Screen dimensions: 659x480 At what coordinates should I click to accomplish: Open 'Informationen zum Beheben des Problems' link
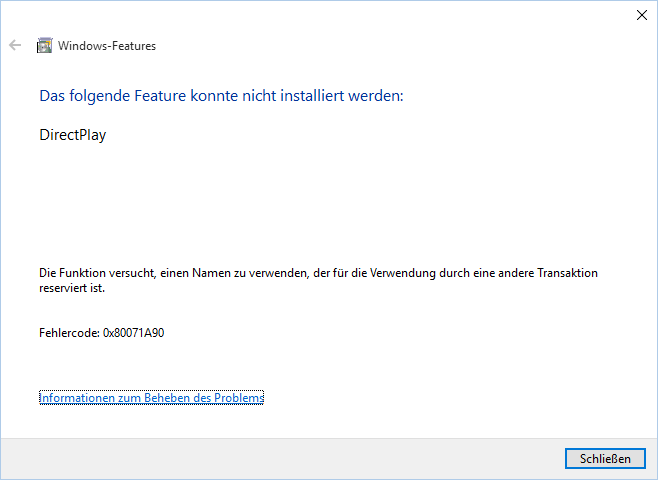pos(151,398)
